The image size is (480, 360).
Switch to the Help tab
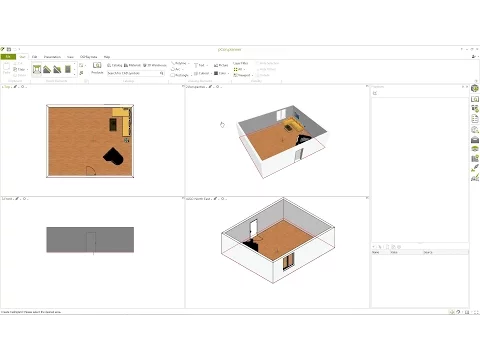[x=107, y=57]
